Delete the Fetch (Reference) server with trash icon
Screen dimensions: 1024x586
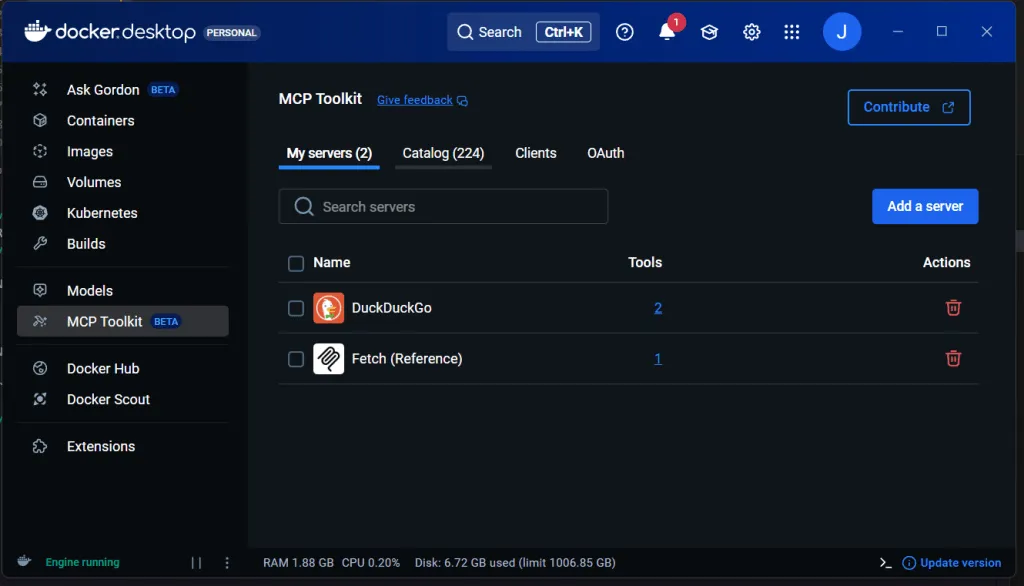pyautogui.click(x=953, y=359)
